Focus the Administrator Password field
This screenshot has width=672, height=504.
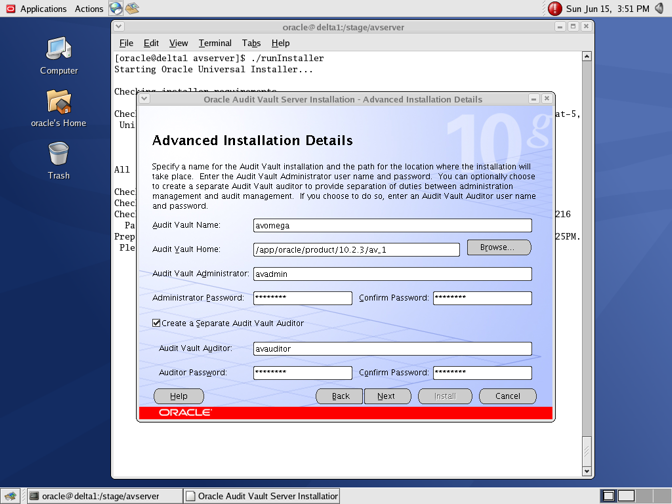[x=303, y=298]
